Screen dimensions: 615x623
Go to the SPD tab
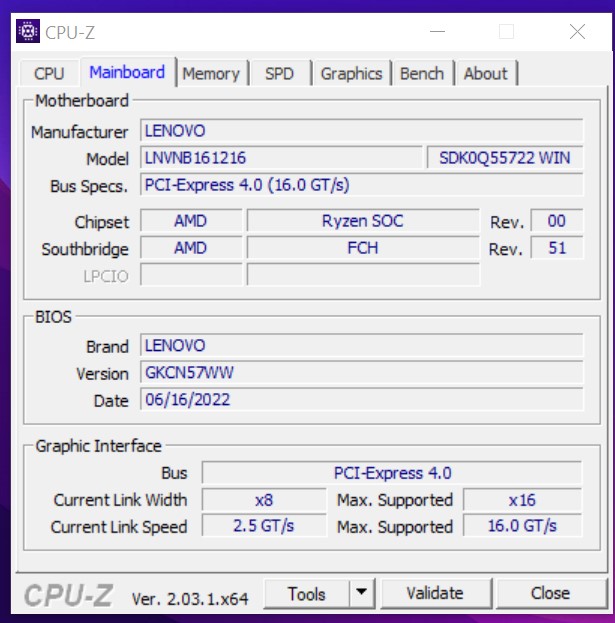[x=279, y=74]
